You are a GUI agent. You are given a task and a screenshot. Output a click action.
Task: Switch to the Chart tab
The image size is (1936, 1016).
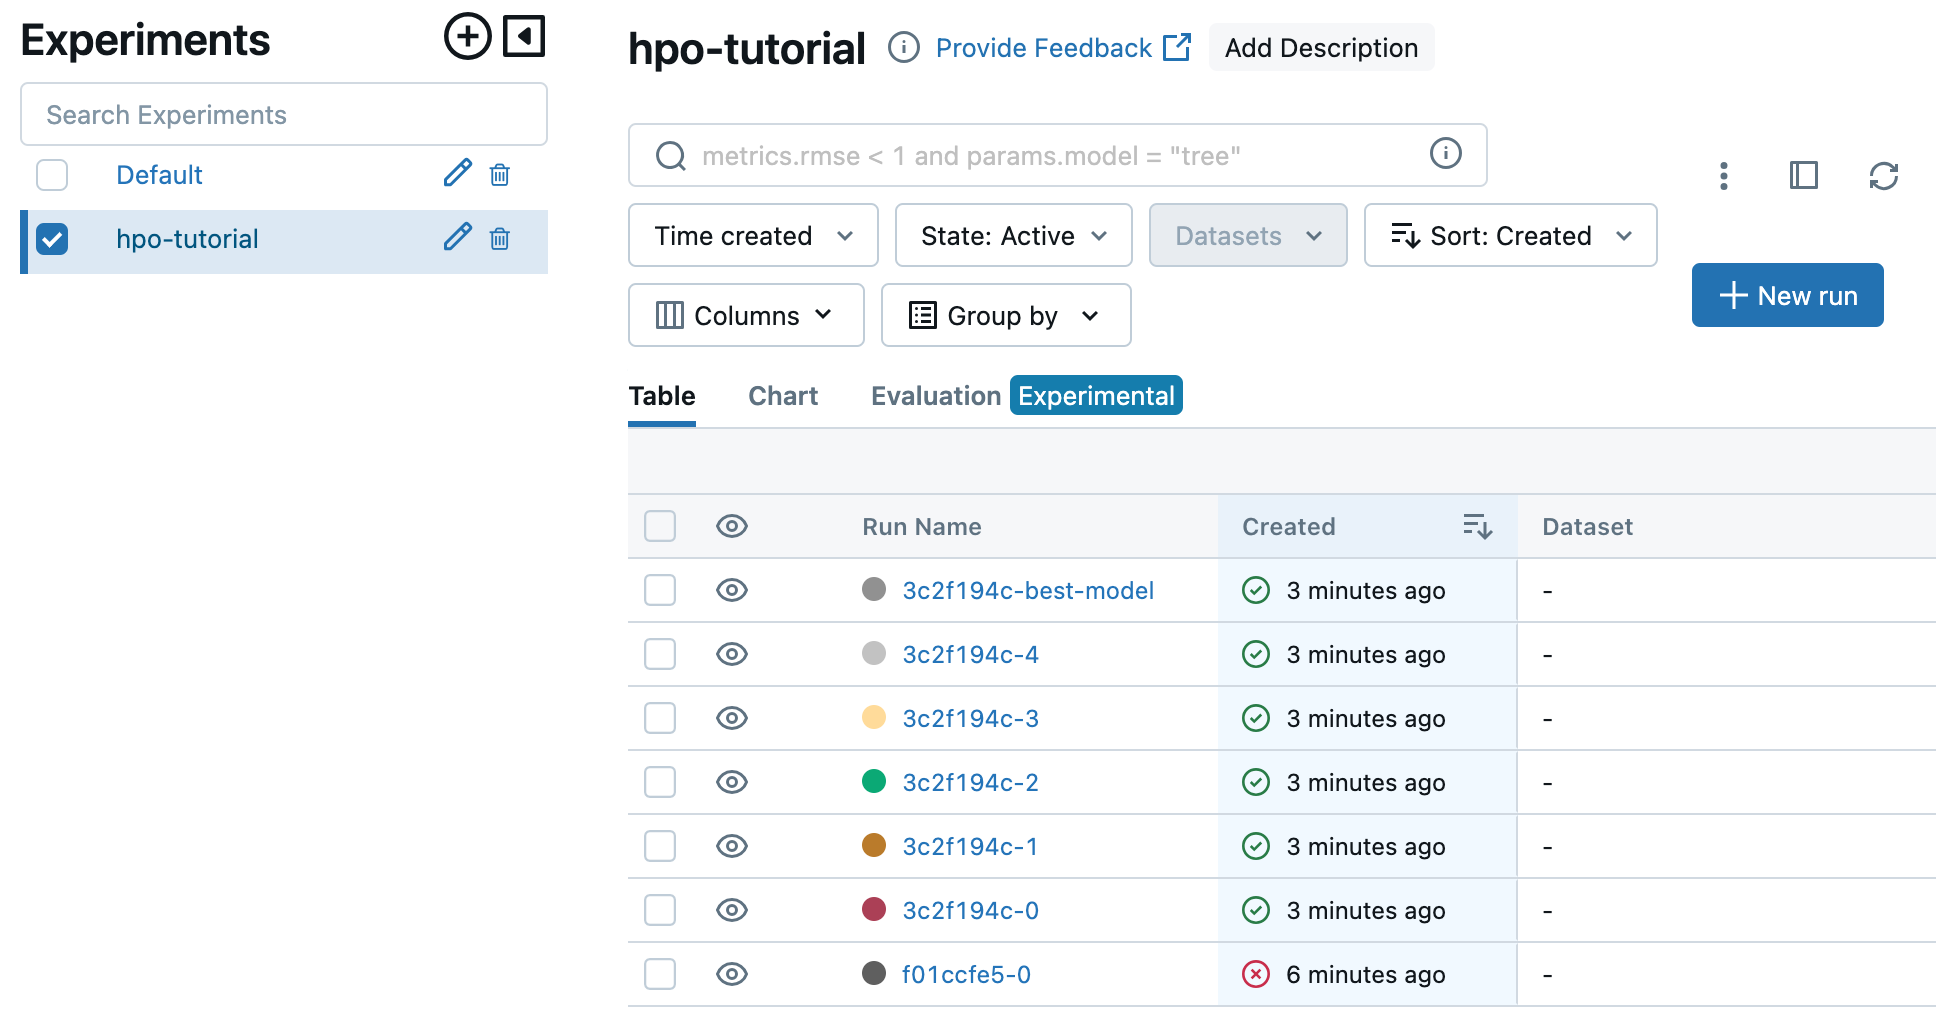(783, 396)
